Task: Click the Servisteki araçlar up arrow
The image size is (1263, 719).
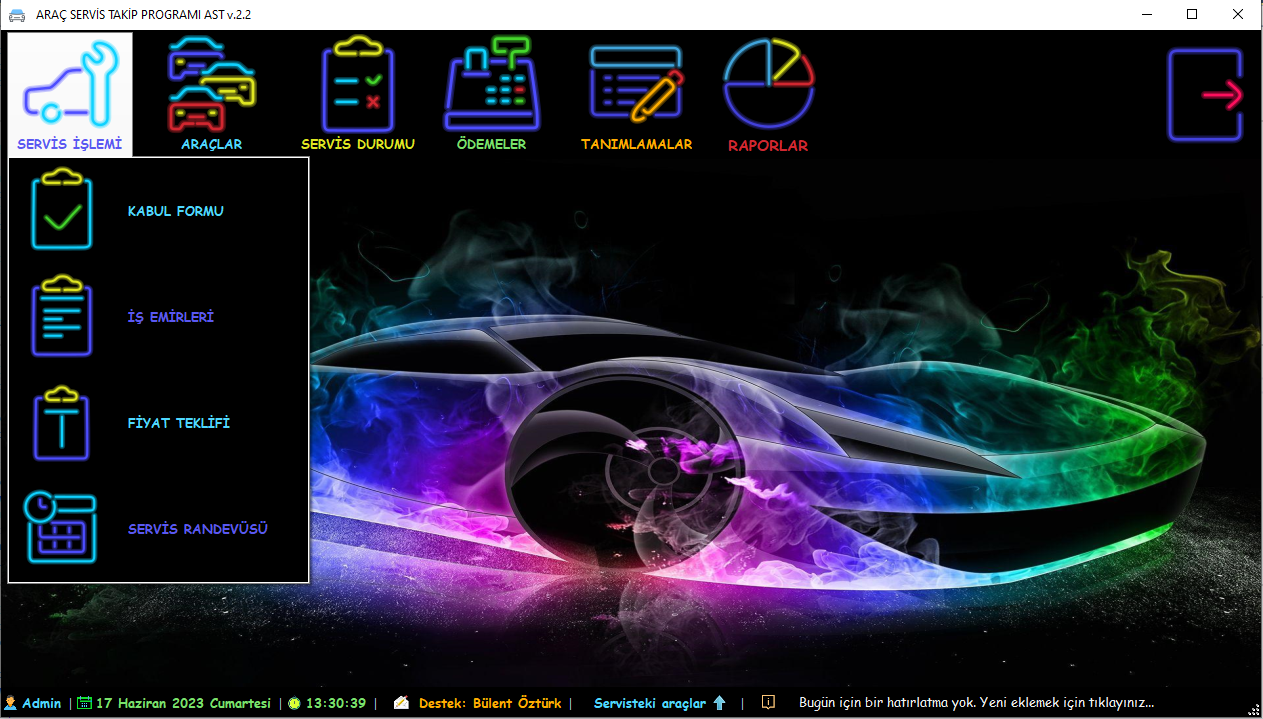Action: tap(719, 703)
